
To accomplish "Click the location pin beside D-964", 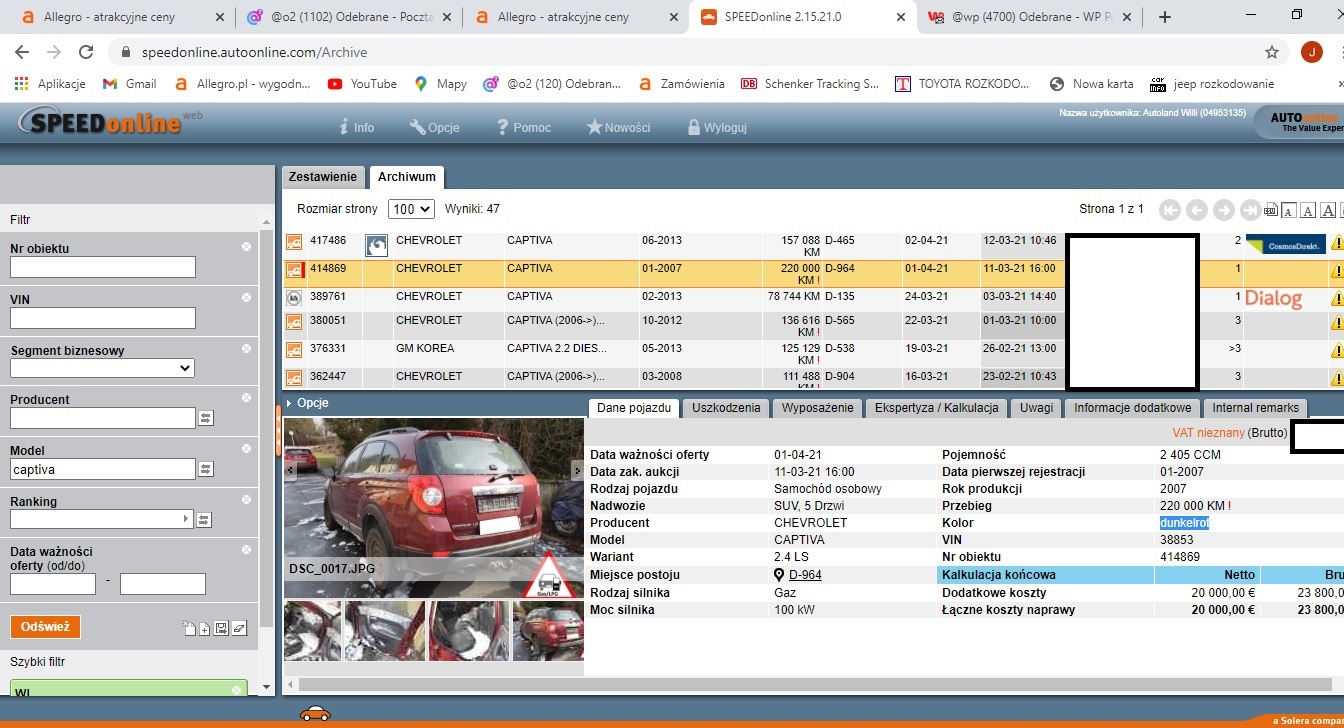I will pos(780,575).
